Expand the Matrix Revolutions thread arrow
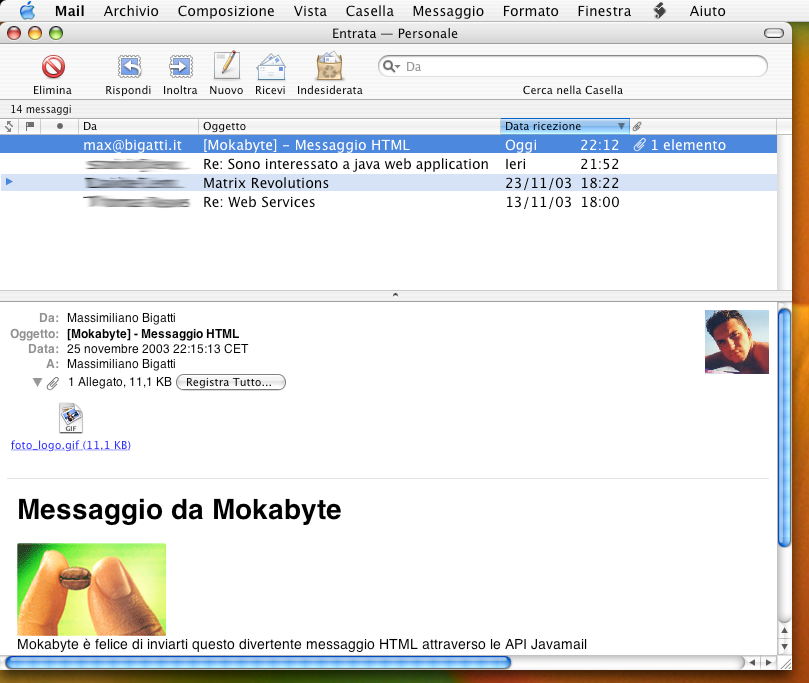Screen dimensions: 809x683 (9, 182)
